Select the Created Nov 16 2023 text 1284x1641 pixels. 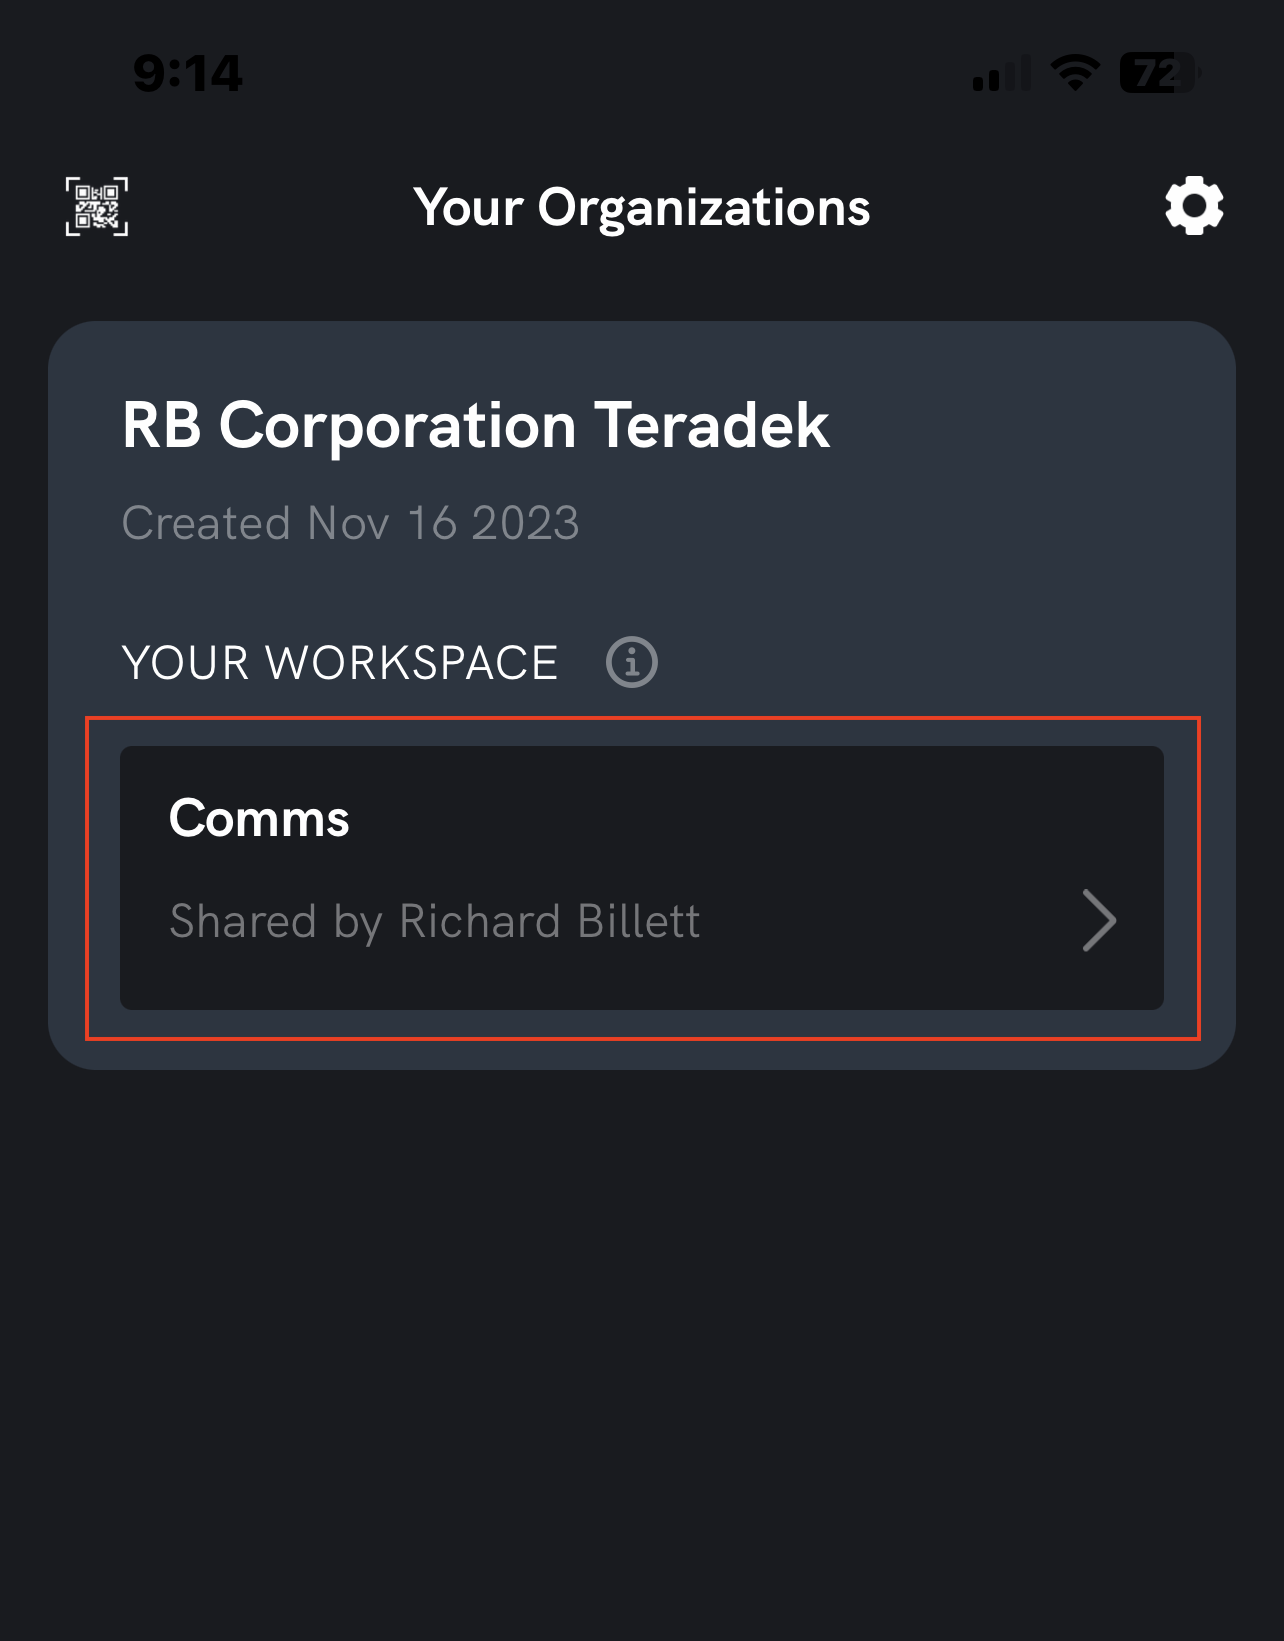(x=350, y=522)
